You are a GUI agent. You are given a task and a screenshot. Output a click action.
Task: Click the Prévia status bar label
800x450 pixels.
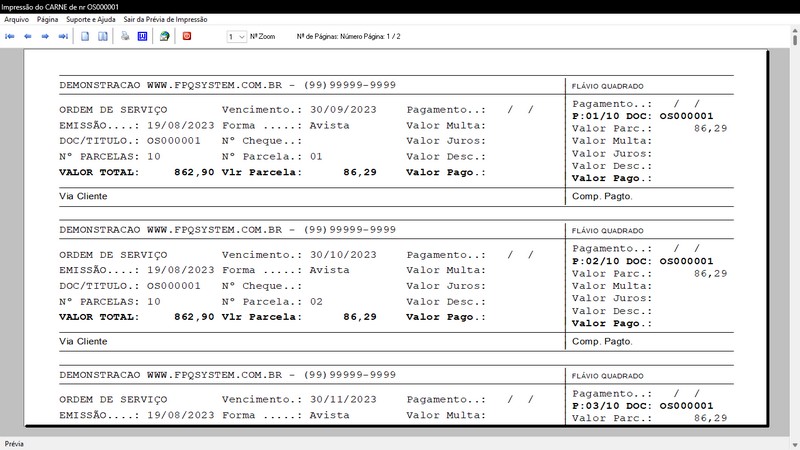click(x=14, y=443)
